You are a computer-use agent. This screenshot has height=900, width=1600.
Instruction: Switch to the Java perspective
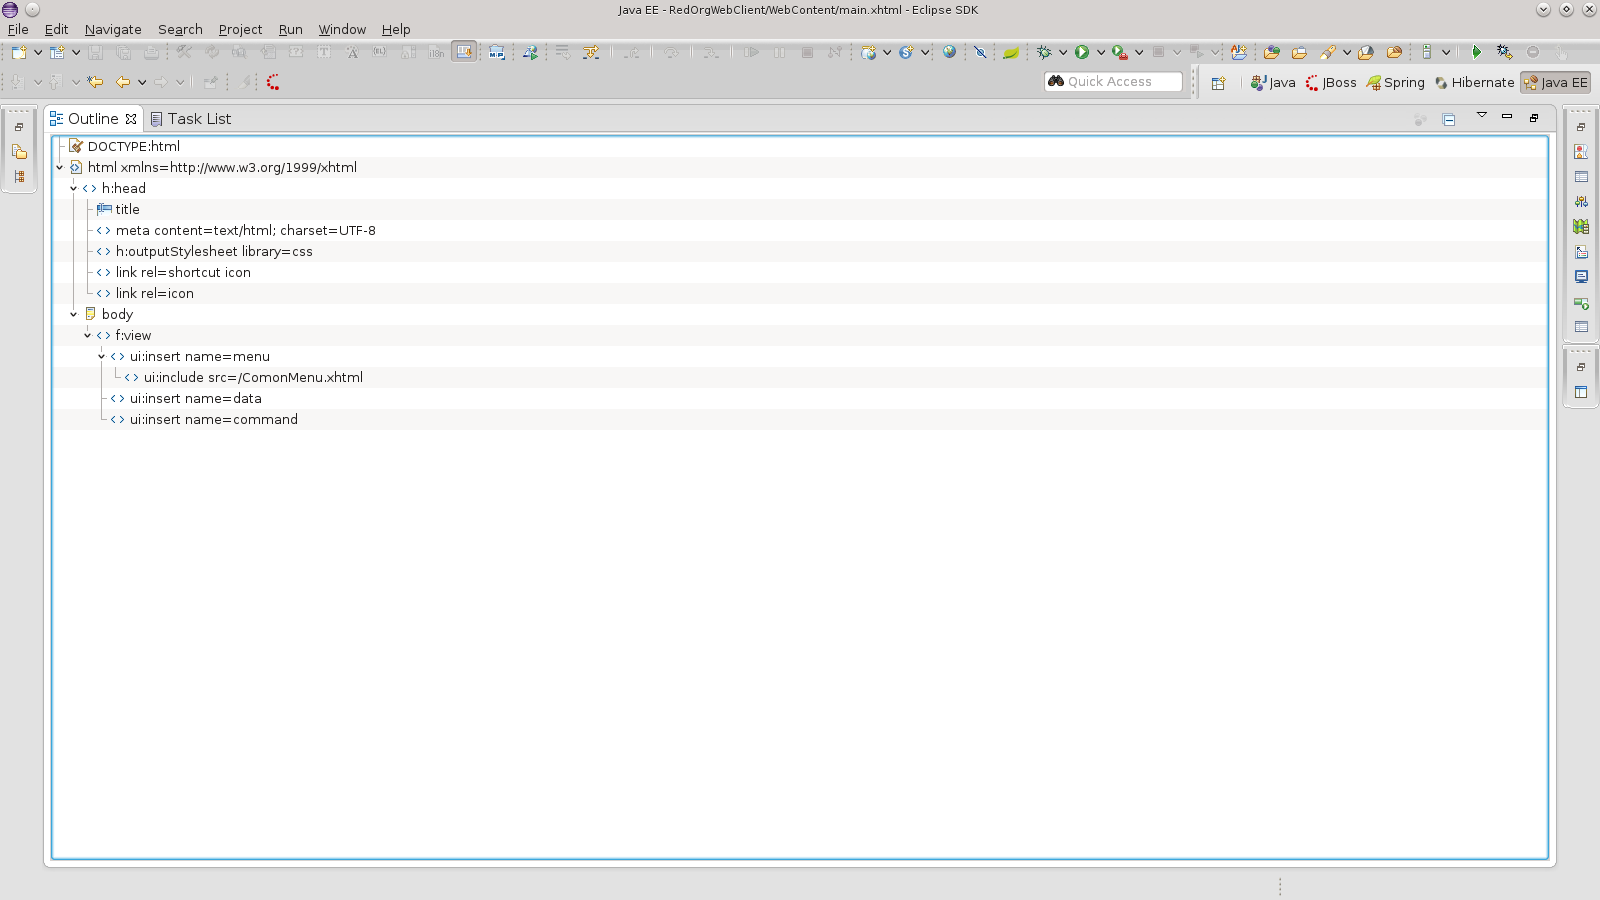tap(1273, 83)
